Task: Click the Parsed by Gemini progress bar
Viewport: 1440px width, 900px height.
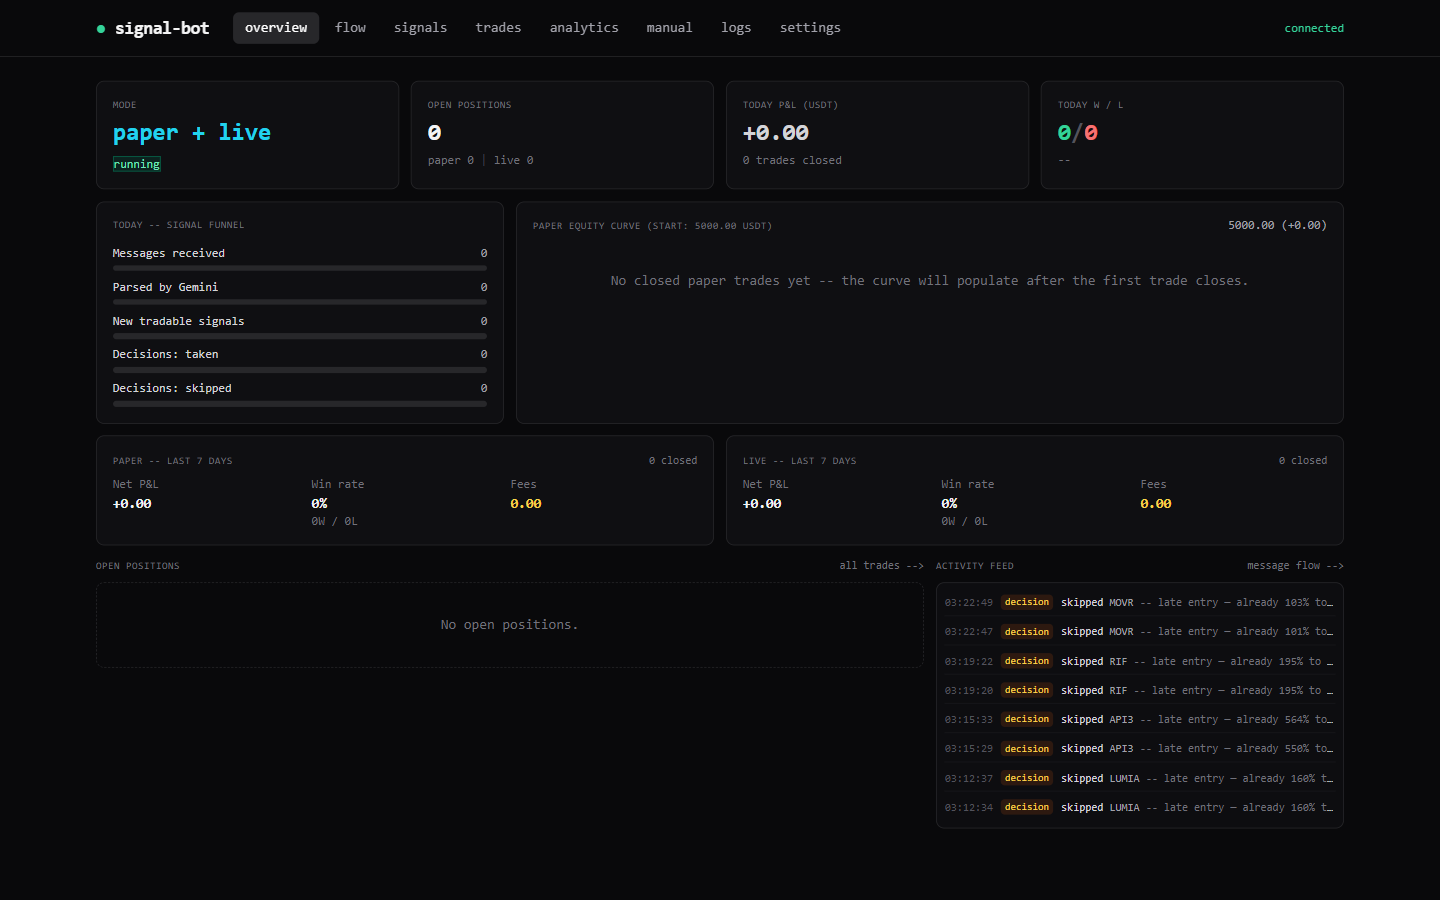Action: [x=300, y=302]
